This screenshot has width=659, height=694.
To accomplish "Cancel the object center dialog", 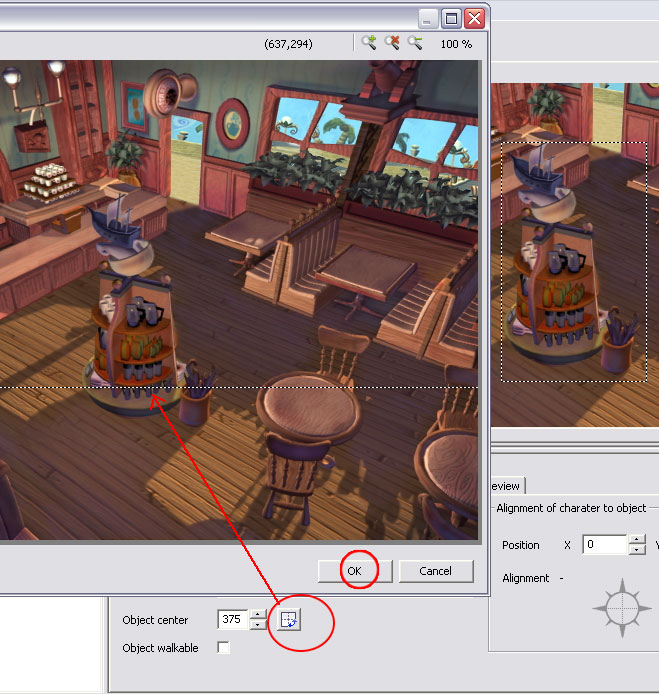I will click(x=436, y=571).
